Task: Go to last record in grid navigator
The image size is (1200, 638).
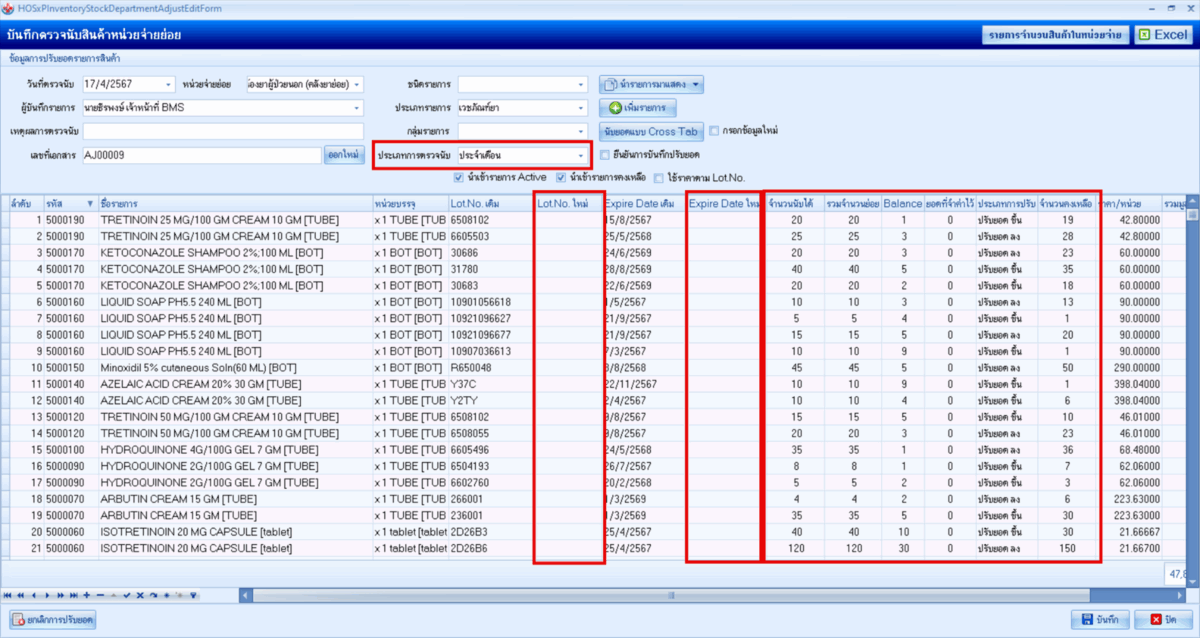Action: tap(74, 596)
